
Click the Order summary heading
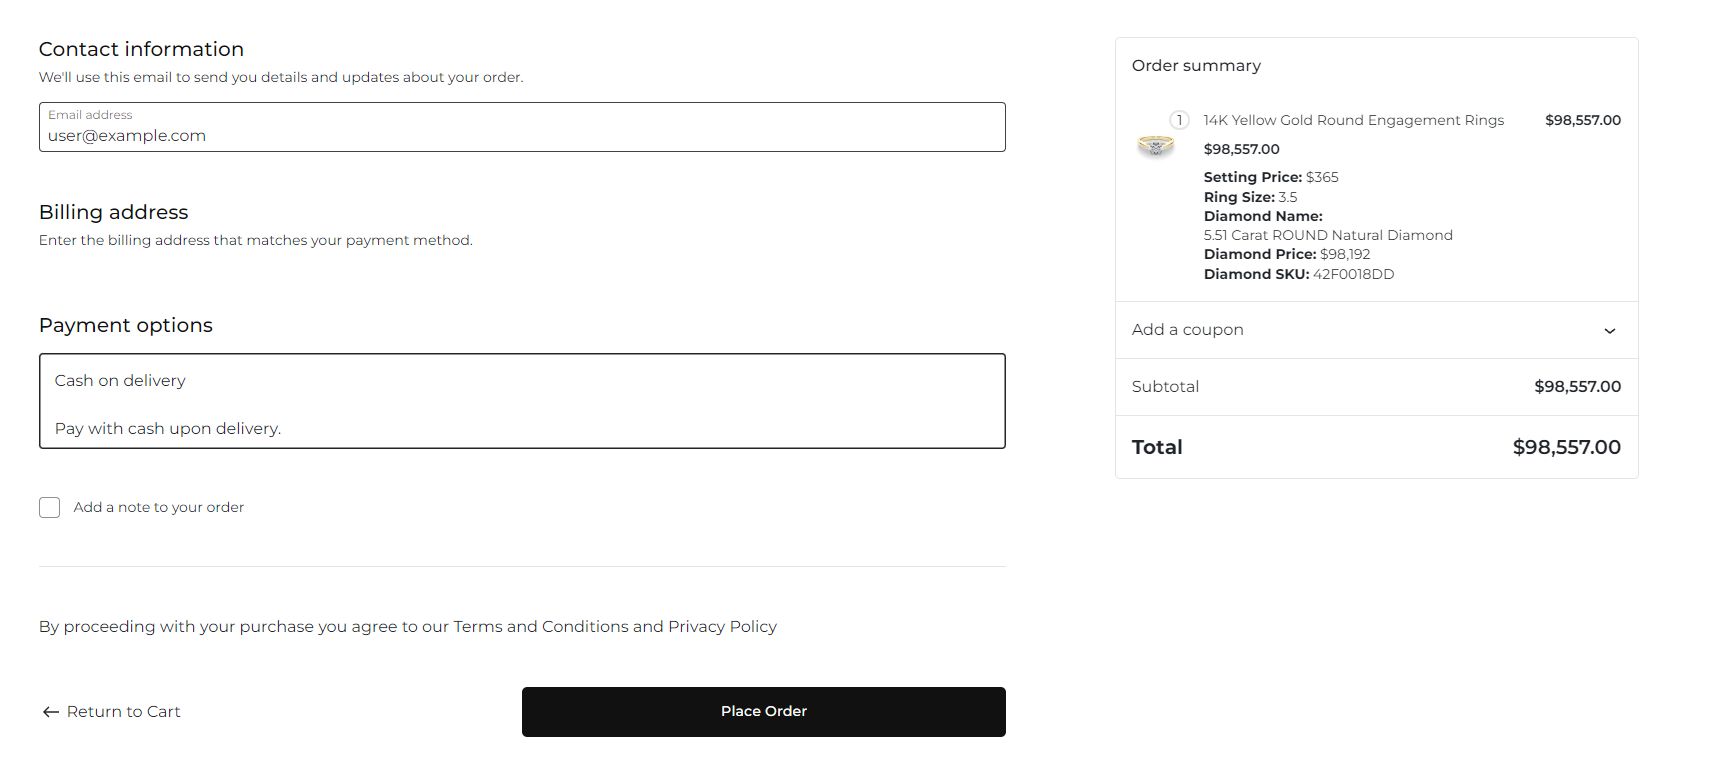1196,66
